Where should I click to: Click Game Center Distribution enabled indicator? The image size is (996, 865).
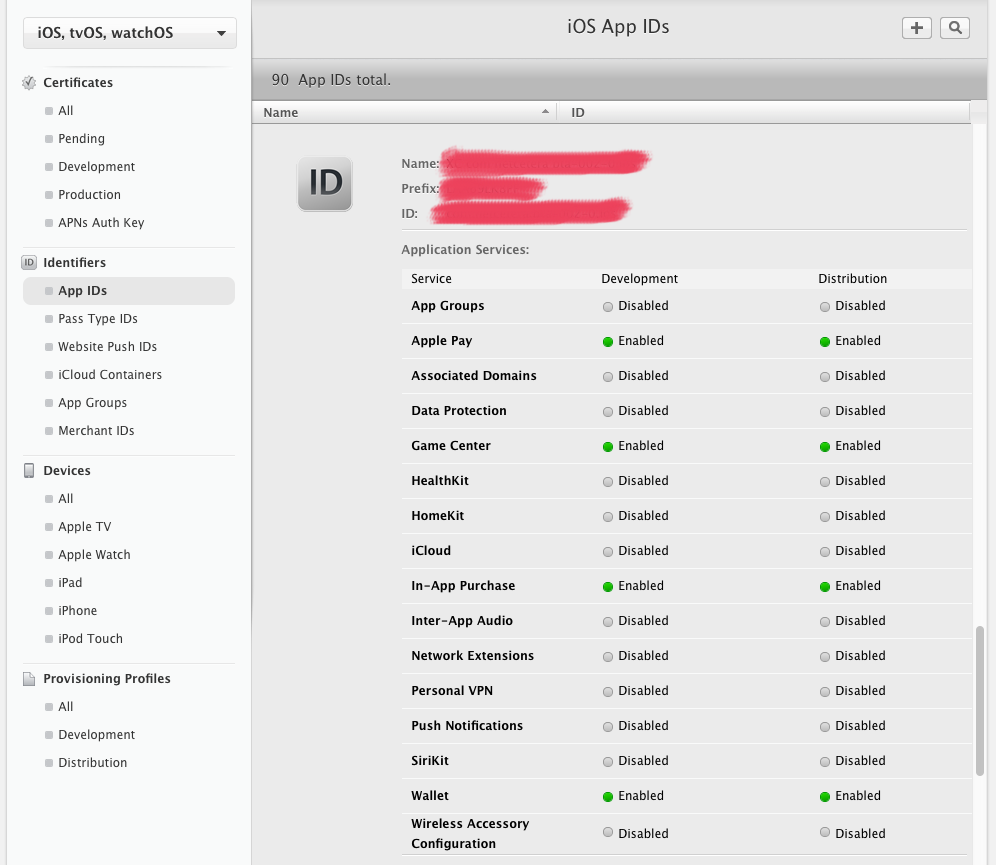click(825, 446)
